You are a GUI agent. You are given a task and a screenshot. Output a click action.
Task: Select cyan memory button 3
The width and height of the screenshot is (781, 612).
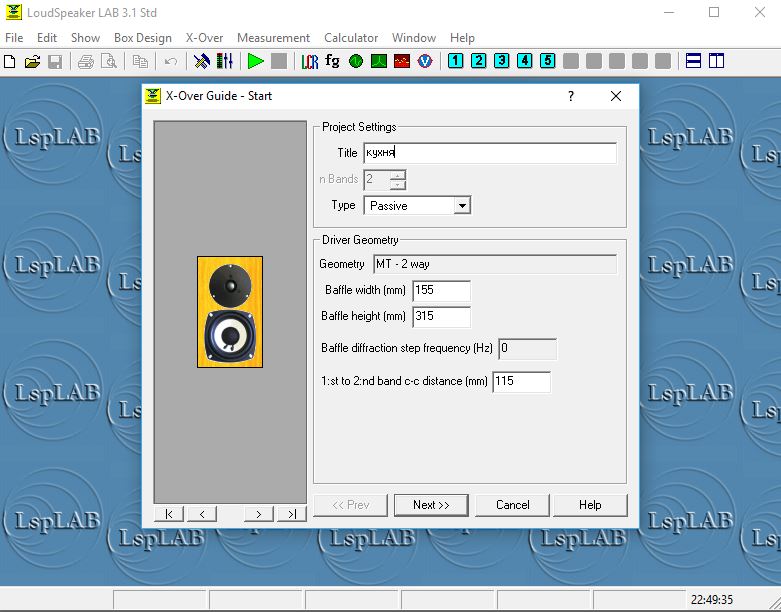coord(502,61)
